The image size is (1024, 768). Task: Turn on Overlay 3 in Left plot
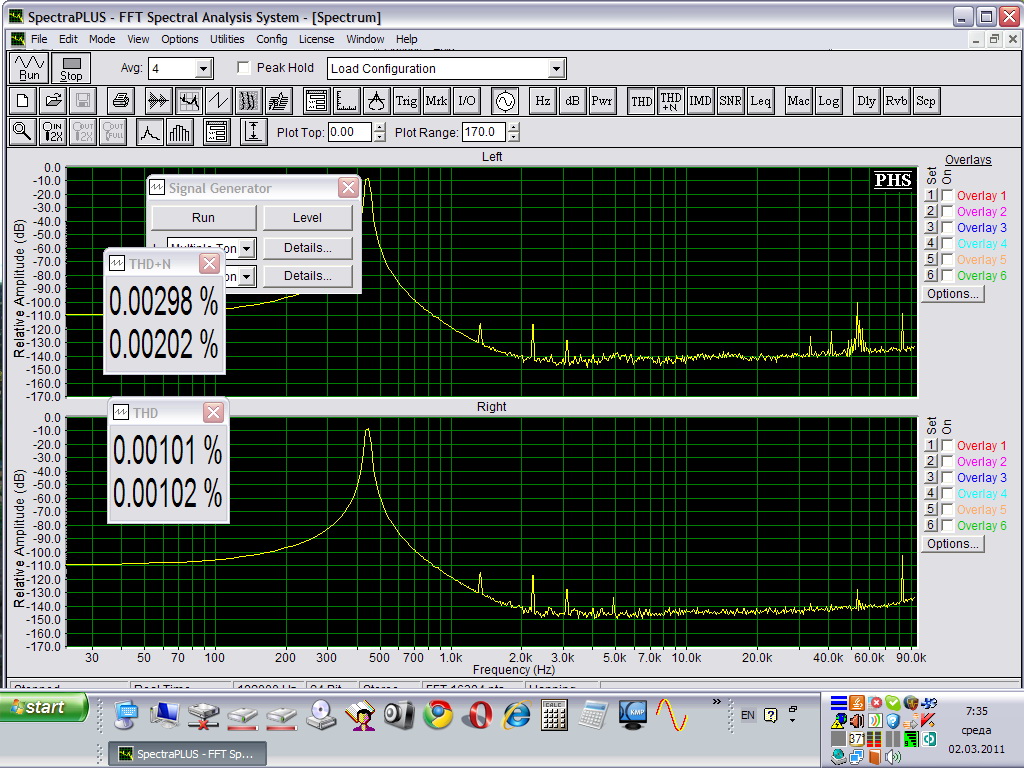coord(947,227)
